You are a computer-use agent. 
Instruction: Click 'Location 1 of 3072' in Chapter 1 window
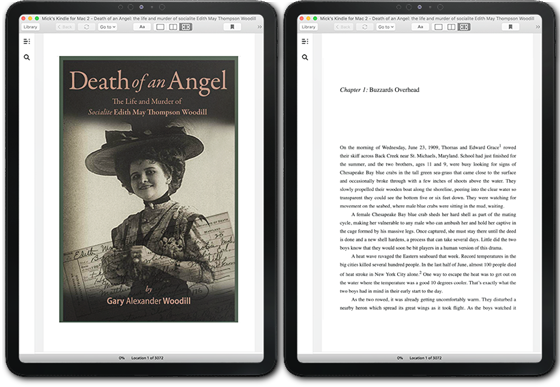coord(425,358)
